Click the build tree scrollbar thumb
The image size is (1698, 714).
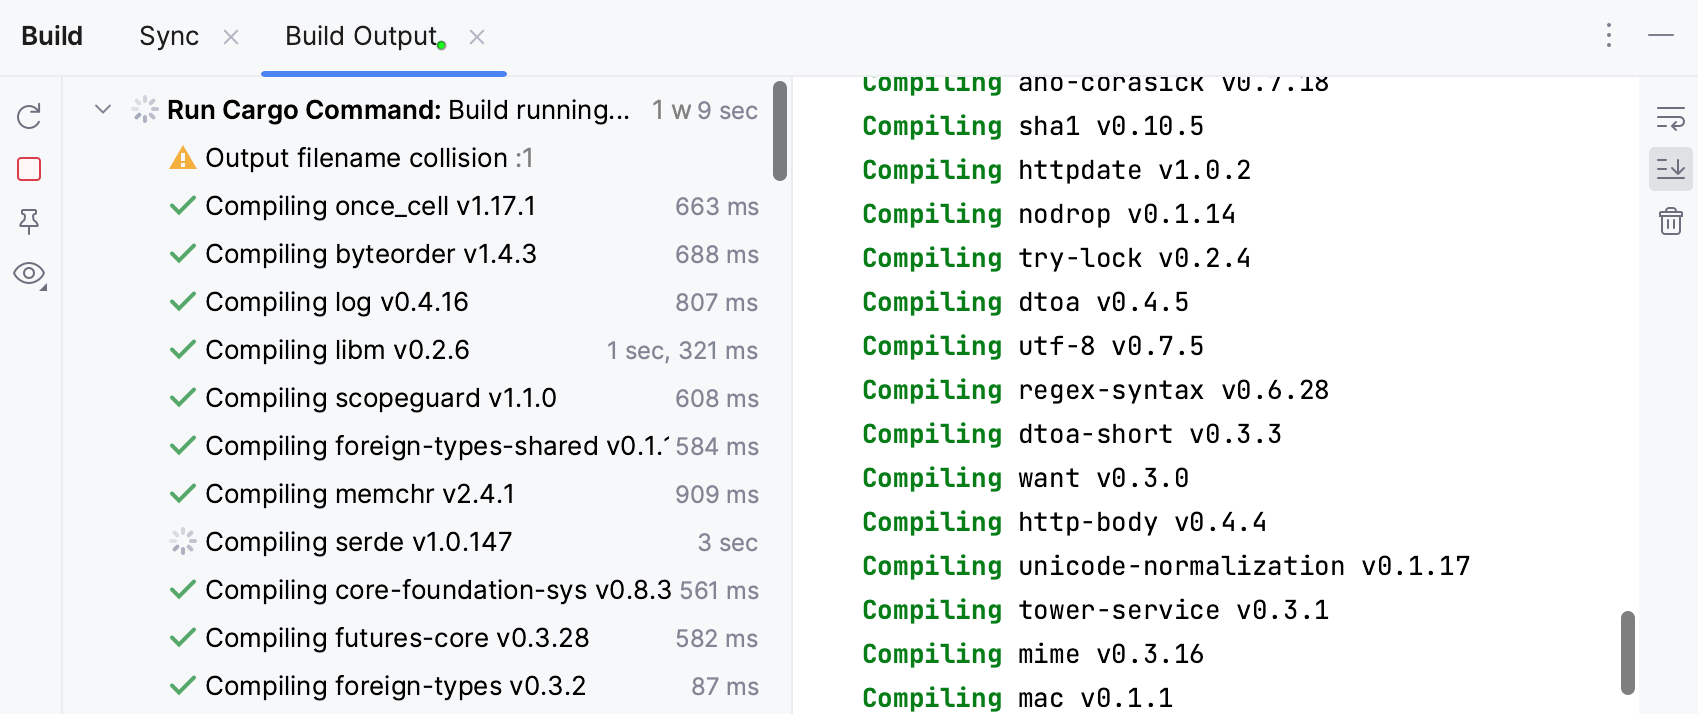click(780, 131)
